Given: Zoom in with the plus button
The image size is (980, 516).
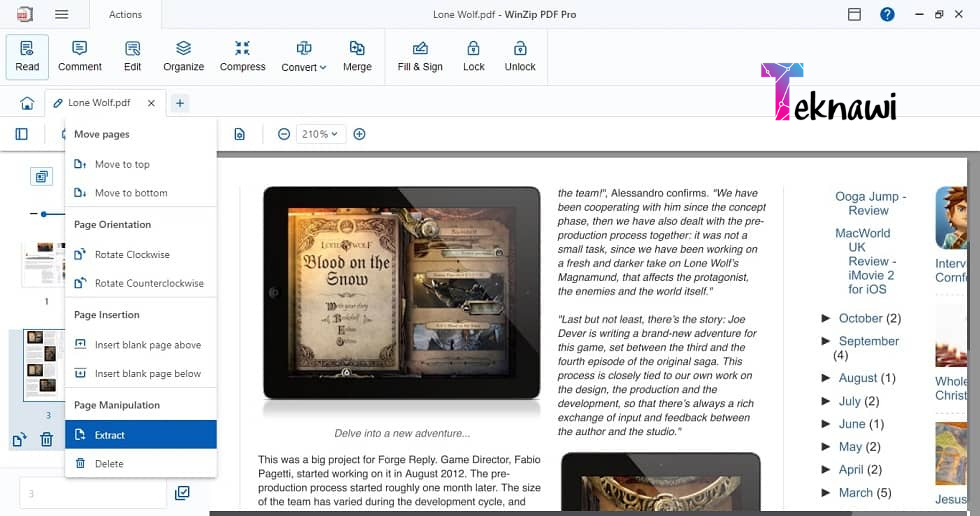Looking at the screenshot, I should pos(359,134).
